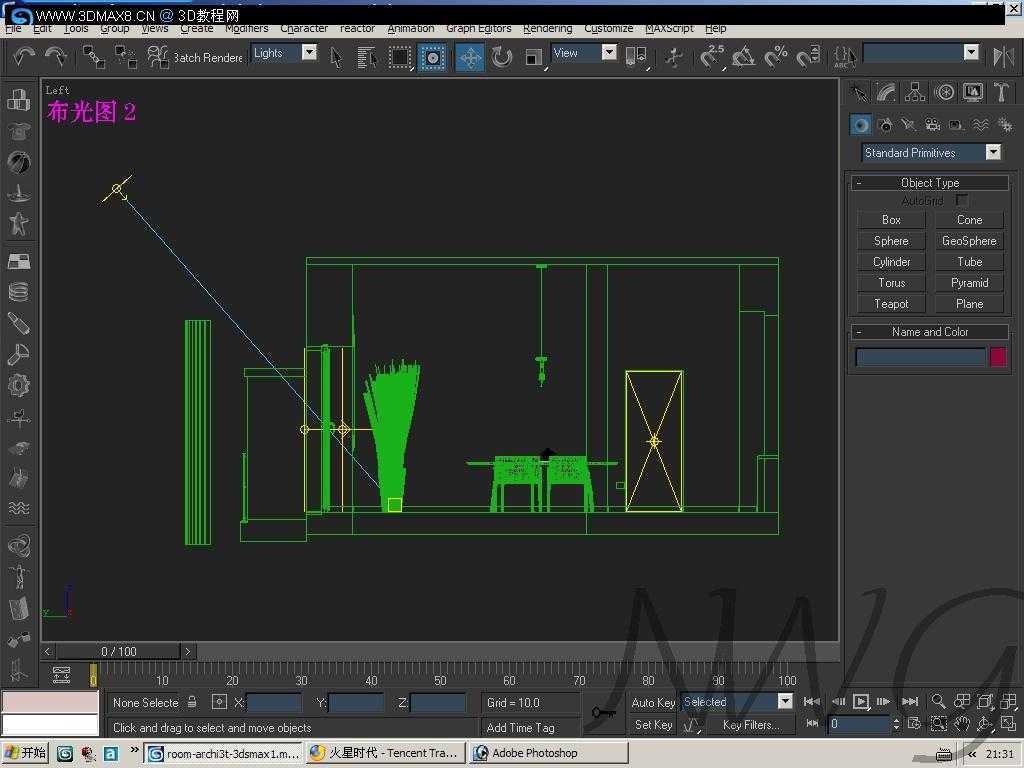Open the Graph Editors menu

[478, 29]
